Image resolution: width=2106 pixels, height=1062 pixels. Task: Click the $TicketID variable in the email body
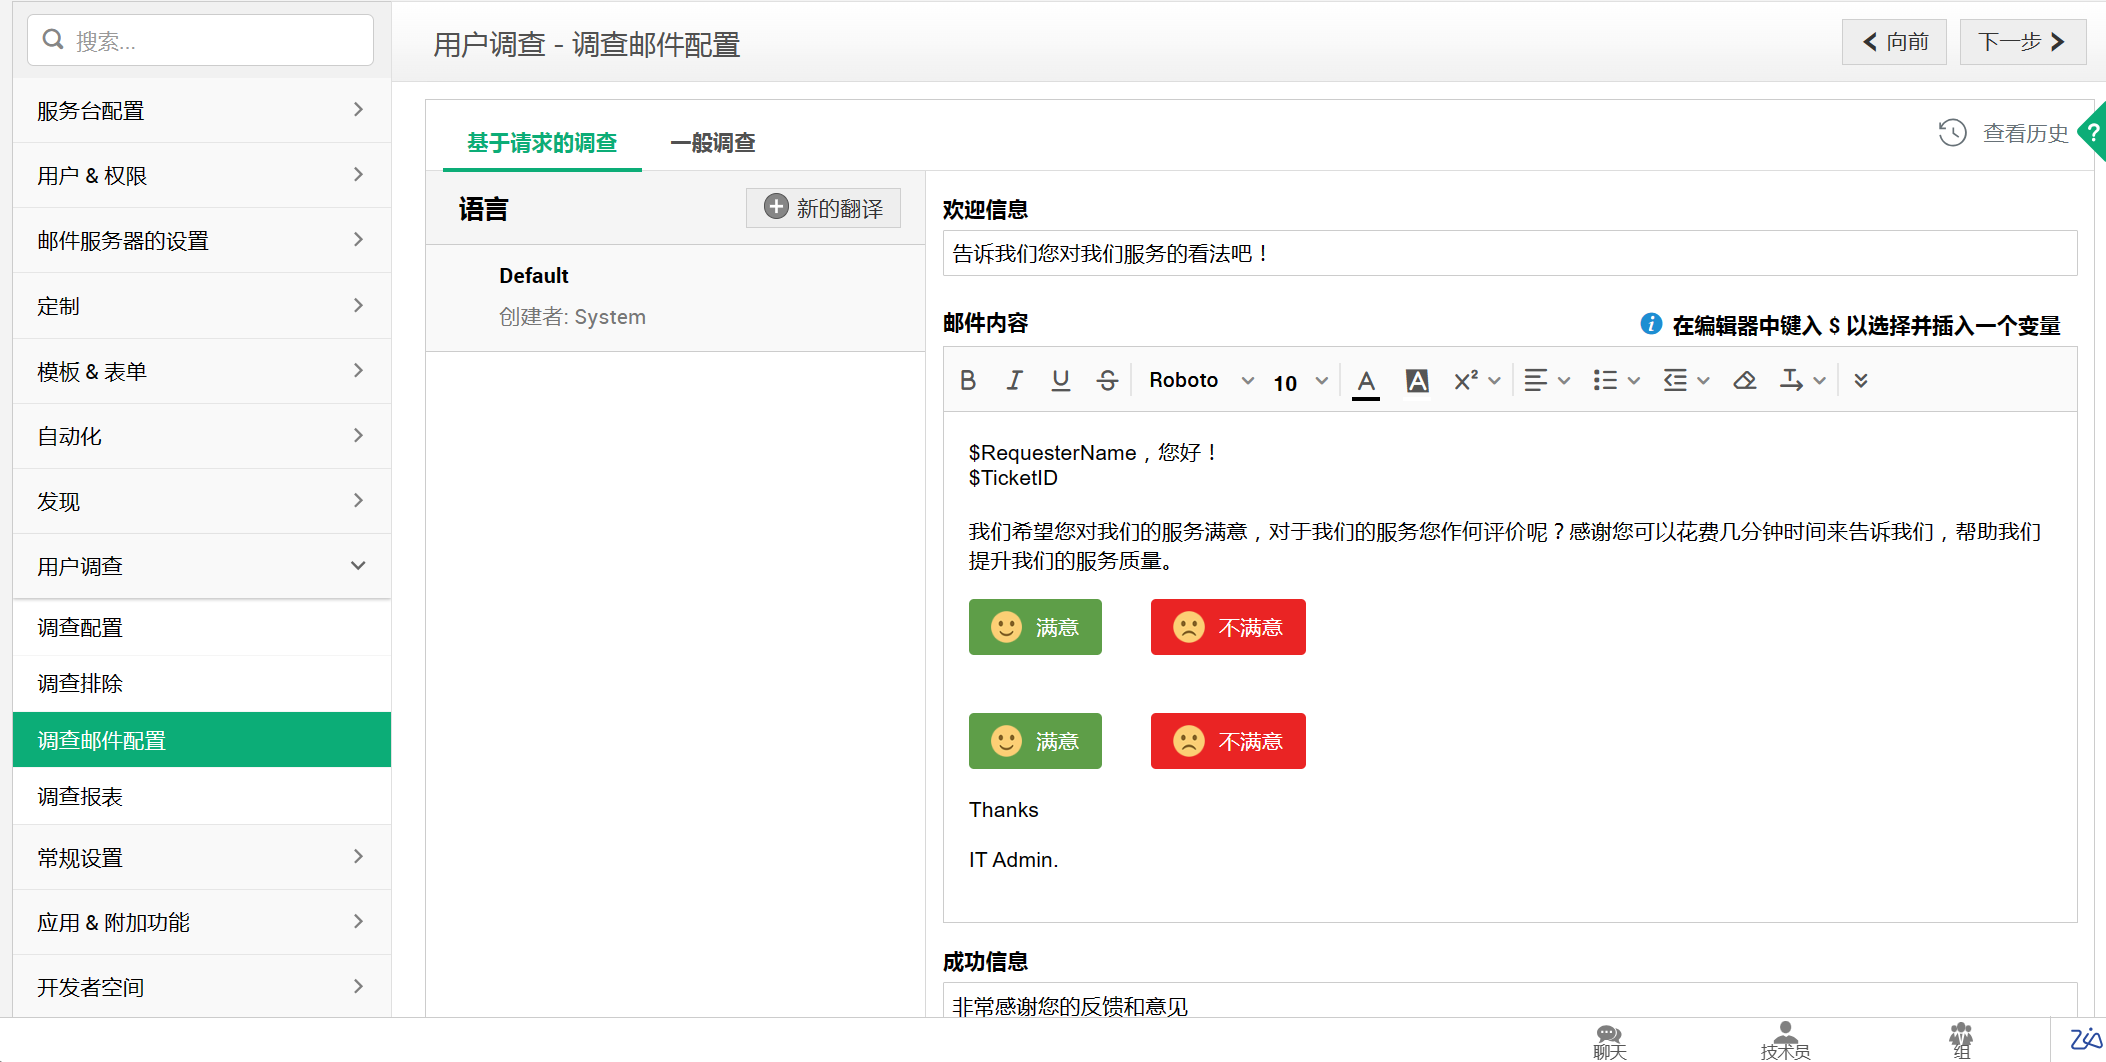point(1013,478)
